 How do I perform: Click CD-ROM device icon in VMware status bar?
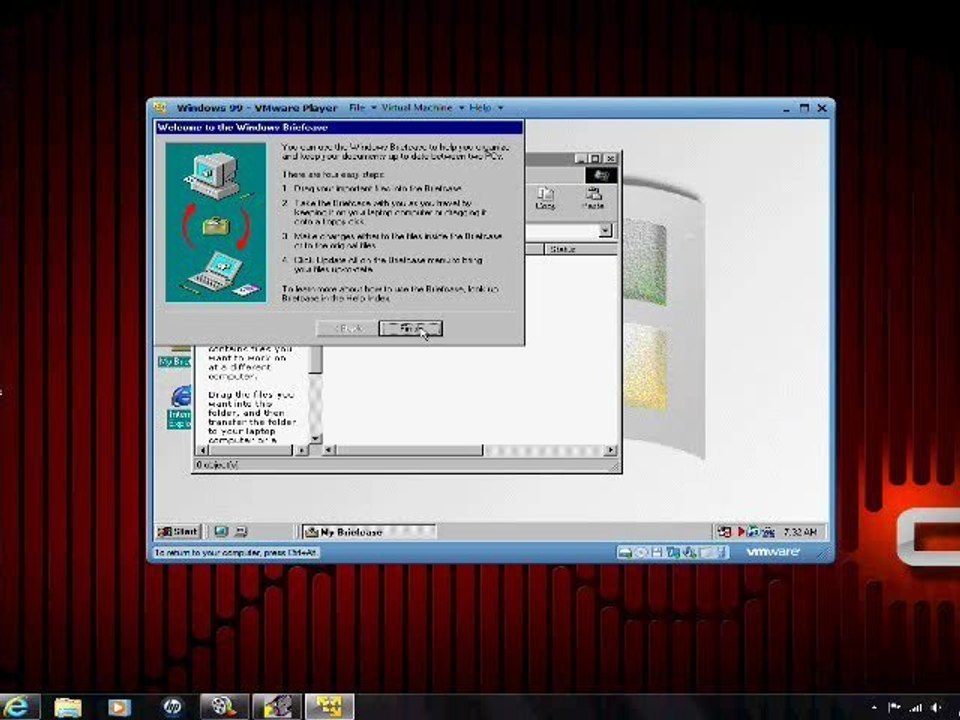click(x=641, y=552)
